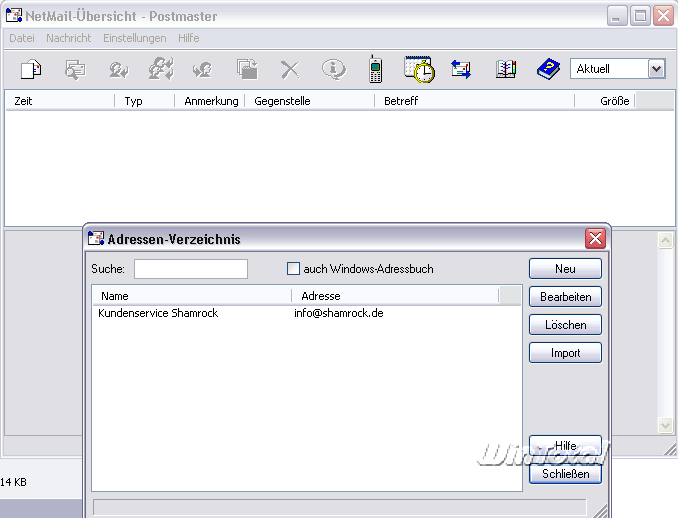Click the reply-to-sender people icon
Image resolution: width=678 pixels, height=518 pixels.
pos(118,69)
